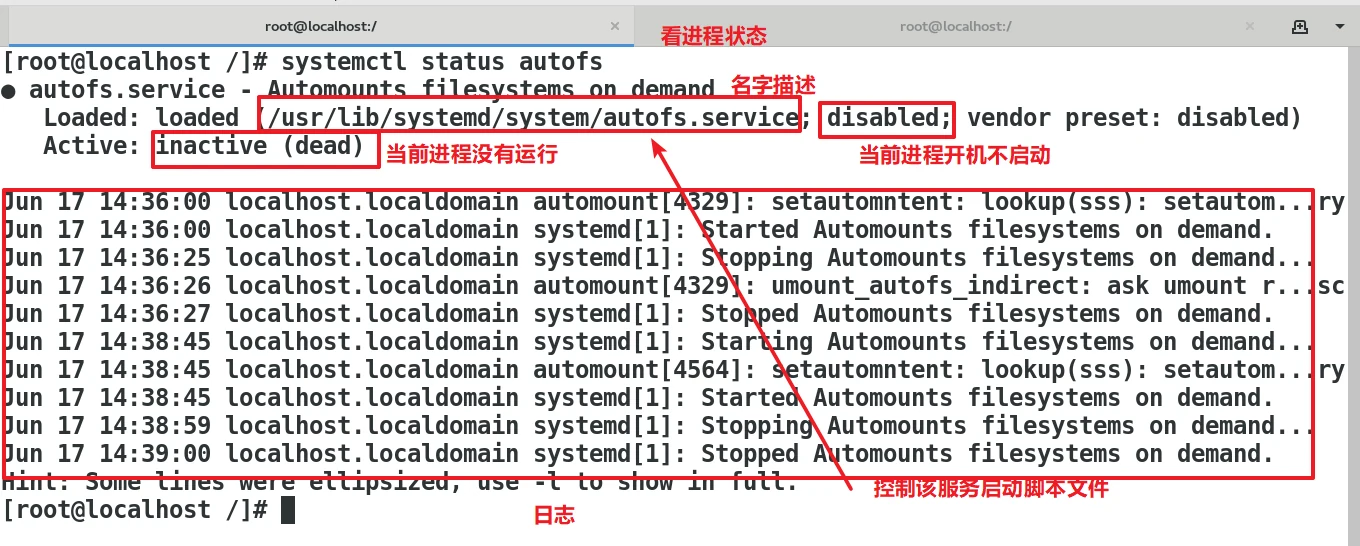The height and width of the screenshot is (546, 1360).
Task: Click the 14:36:26 umount_autofs_indirect log line
Action: 673,286
